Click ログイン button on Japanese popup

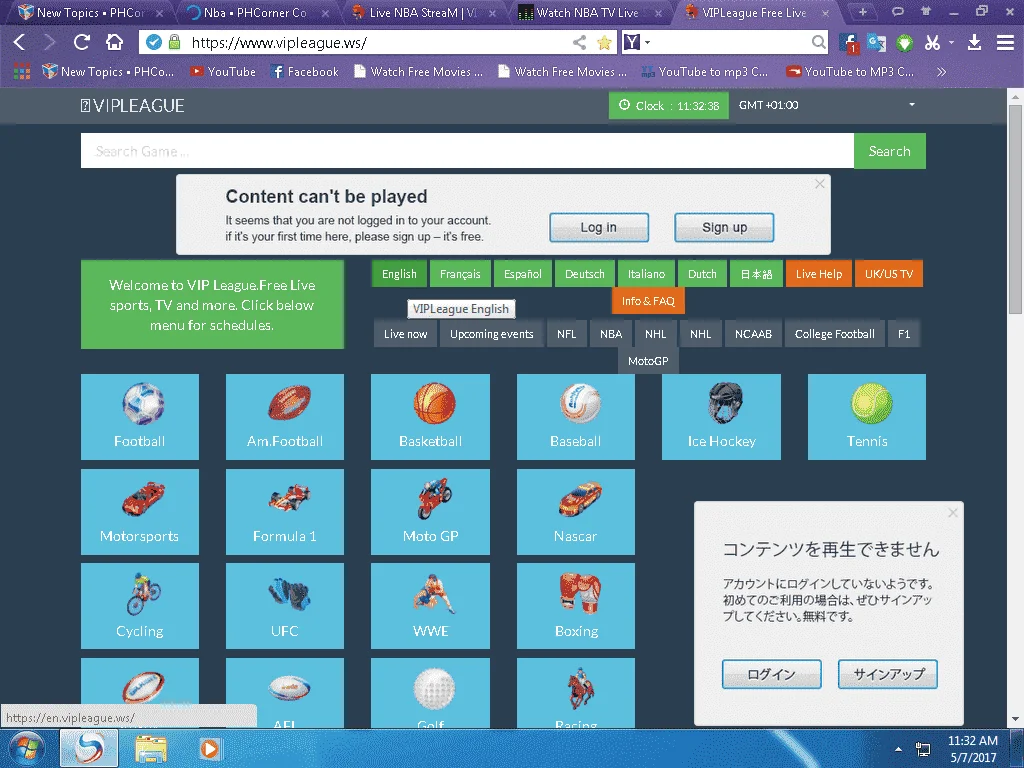tap(771, 674)
